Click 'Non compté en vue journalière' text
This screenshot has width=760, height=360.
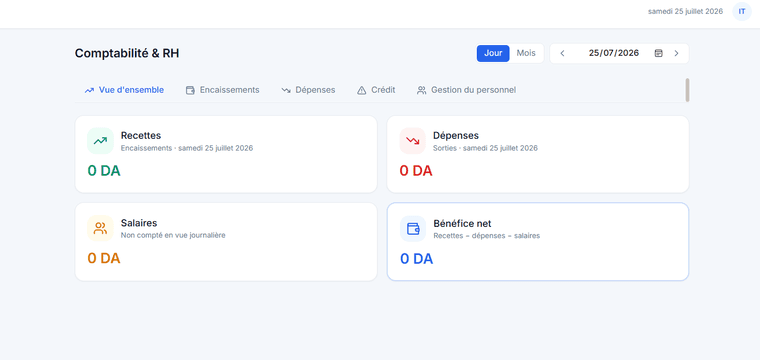pyautogui.click(x=173, y=235)
